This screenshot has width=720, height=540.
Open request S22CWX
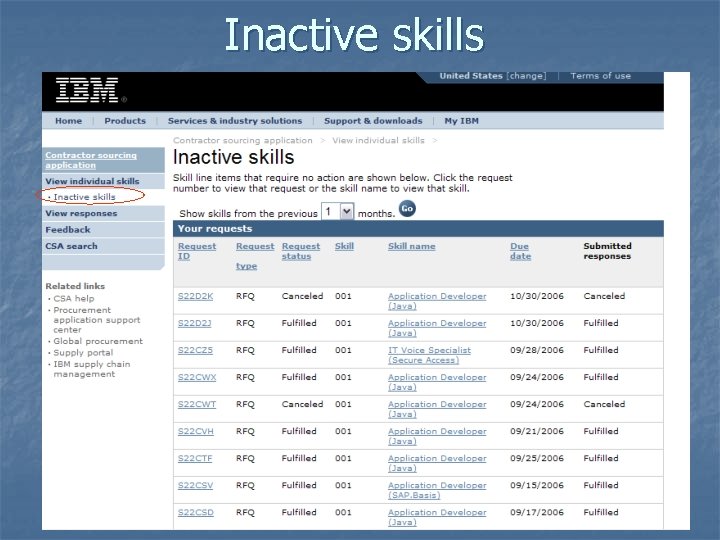point(197,377)
